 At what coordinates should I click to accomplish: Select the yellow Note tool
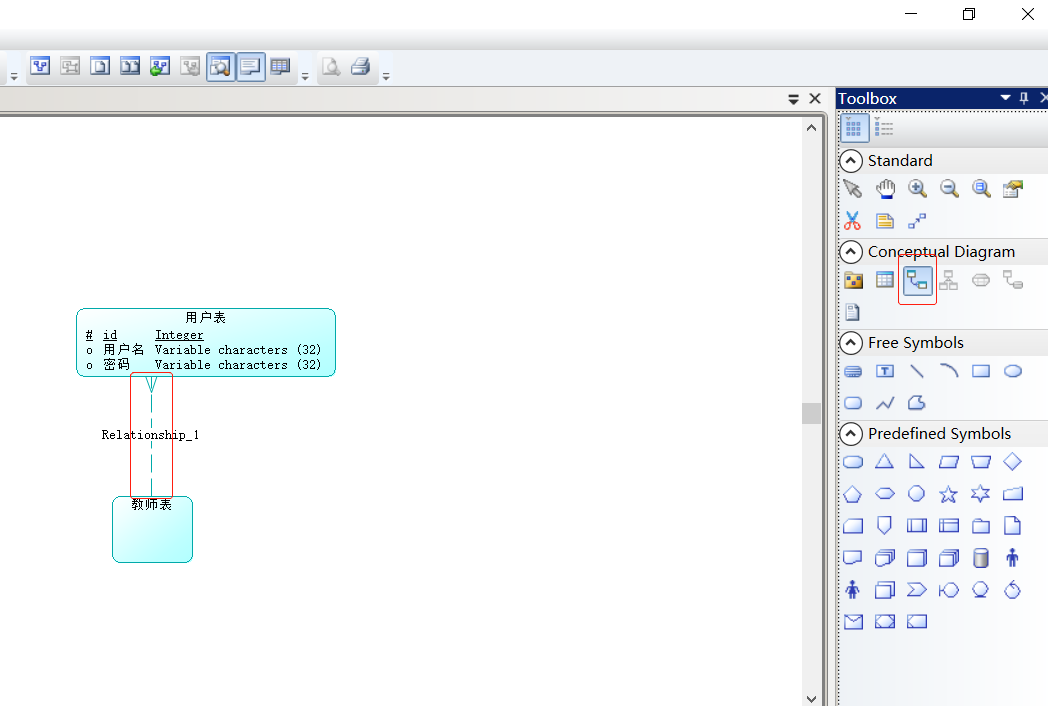(885, 221)
